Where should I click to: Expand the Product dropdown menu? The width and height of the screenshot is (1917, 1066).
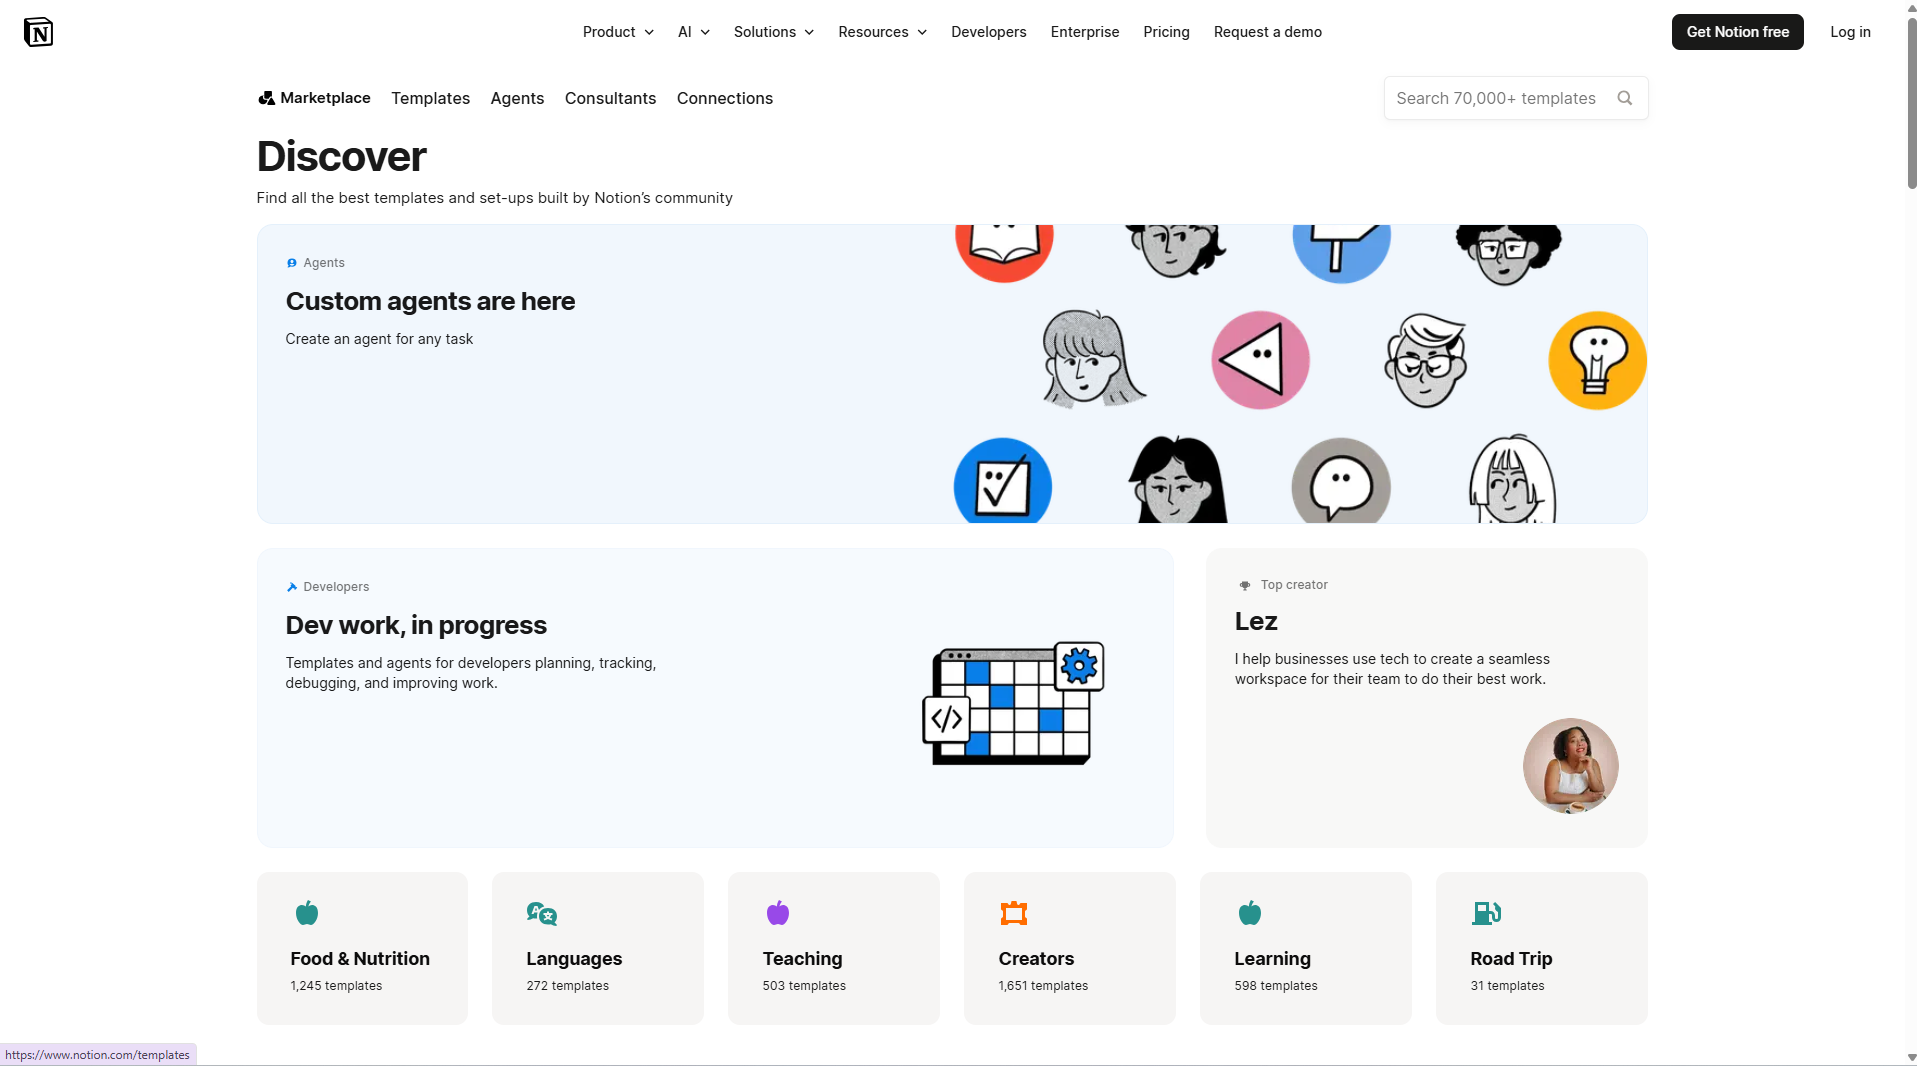point(618,32)
